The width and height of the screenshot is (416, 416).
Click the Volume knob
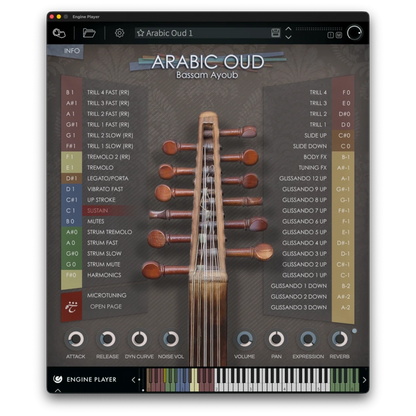tap(244, 339)
